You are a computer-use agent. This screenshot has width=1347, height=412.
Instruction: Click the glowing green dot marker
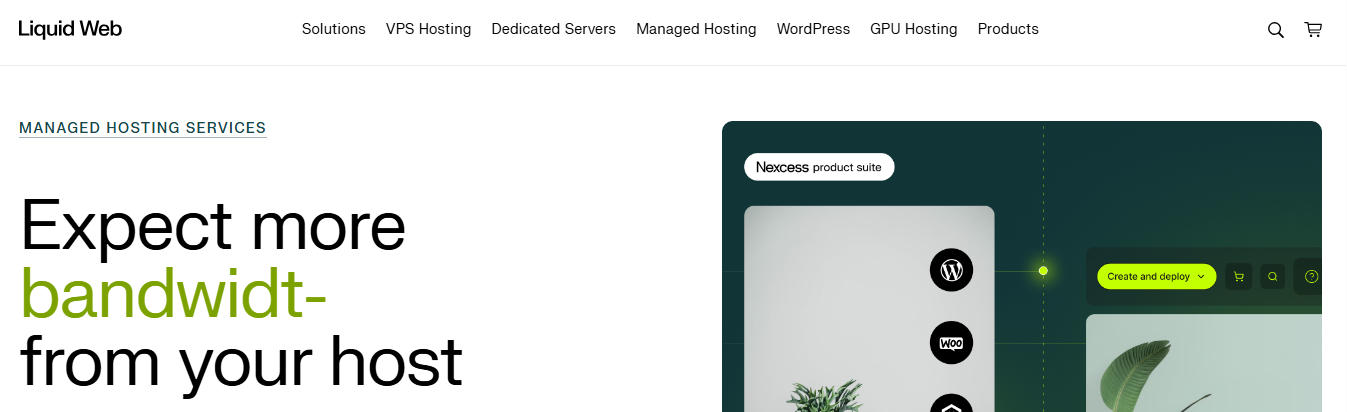pyautogui.click(x=1043, y=271)
